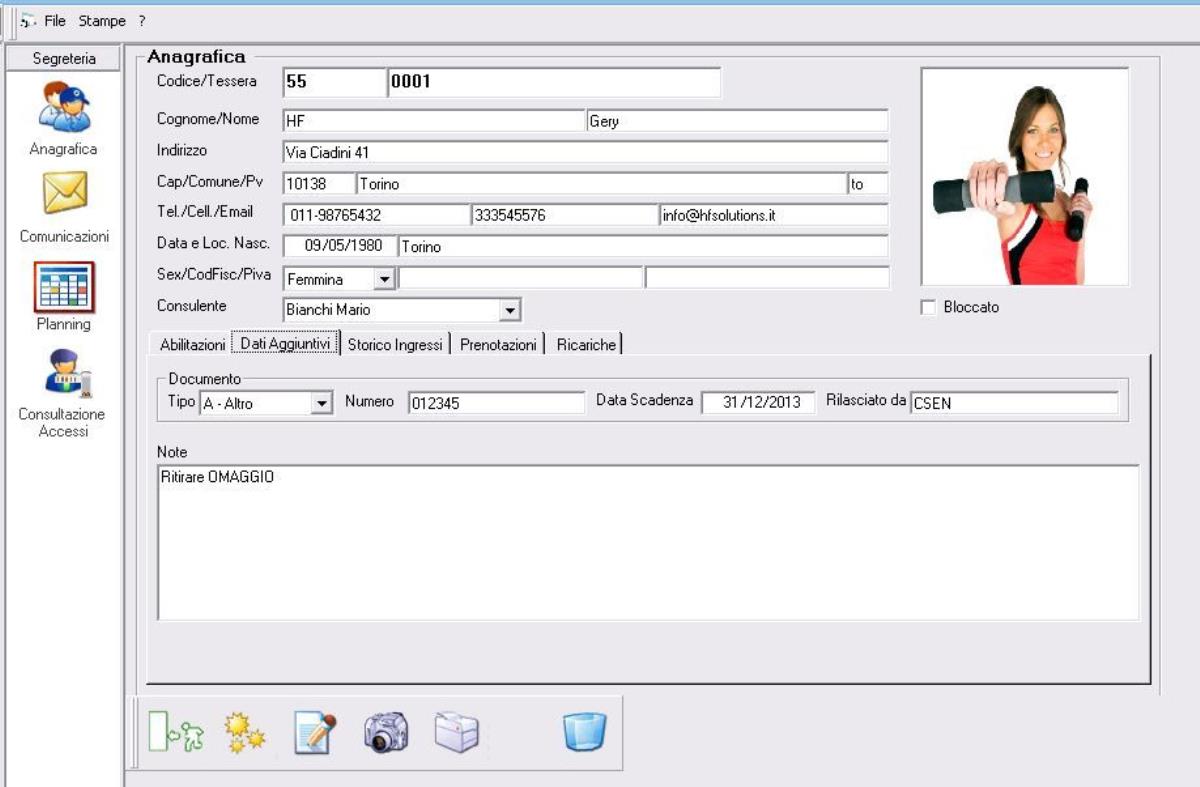
Task: Click the blue trash bin icon
Action: (x=585, y=733)
